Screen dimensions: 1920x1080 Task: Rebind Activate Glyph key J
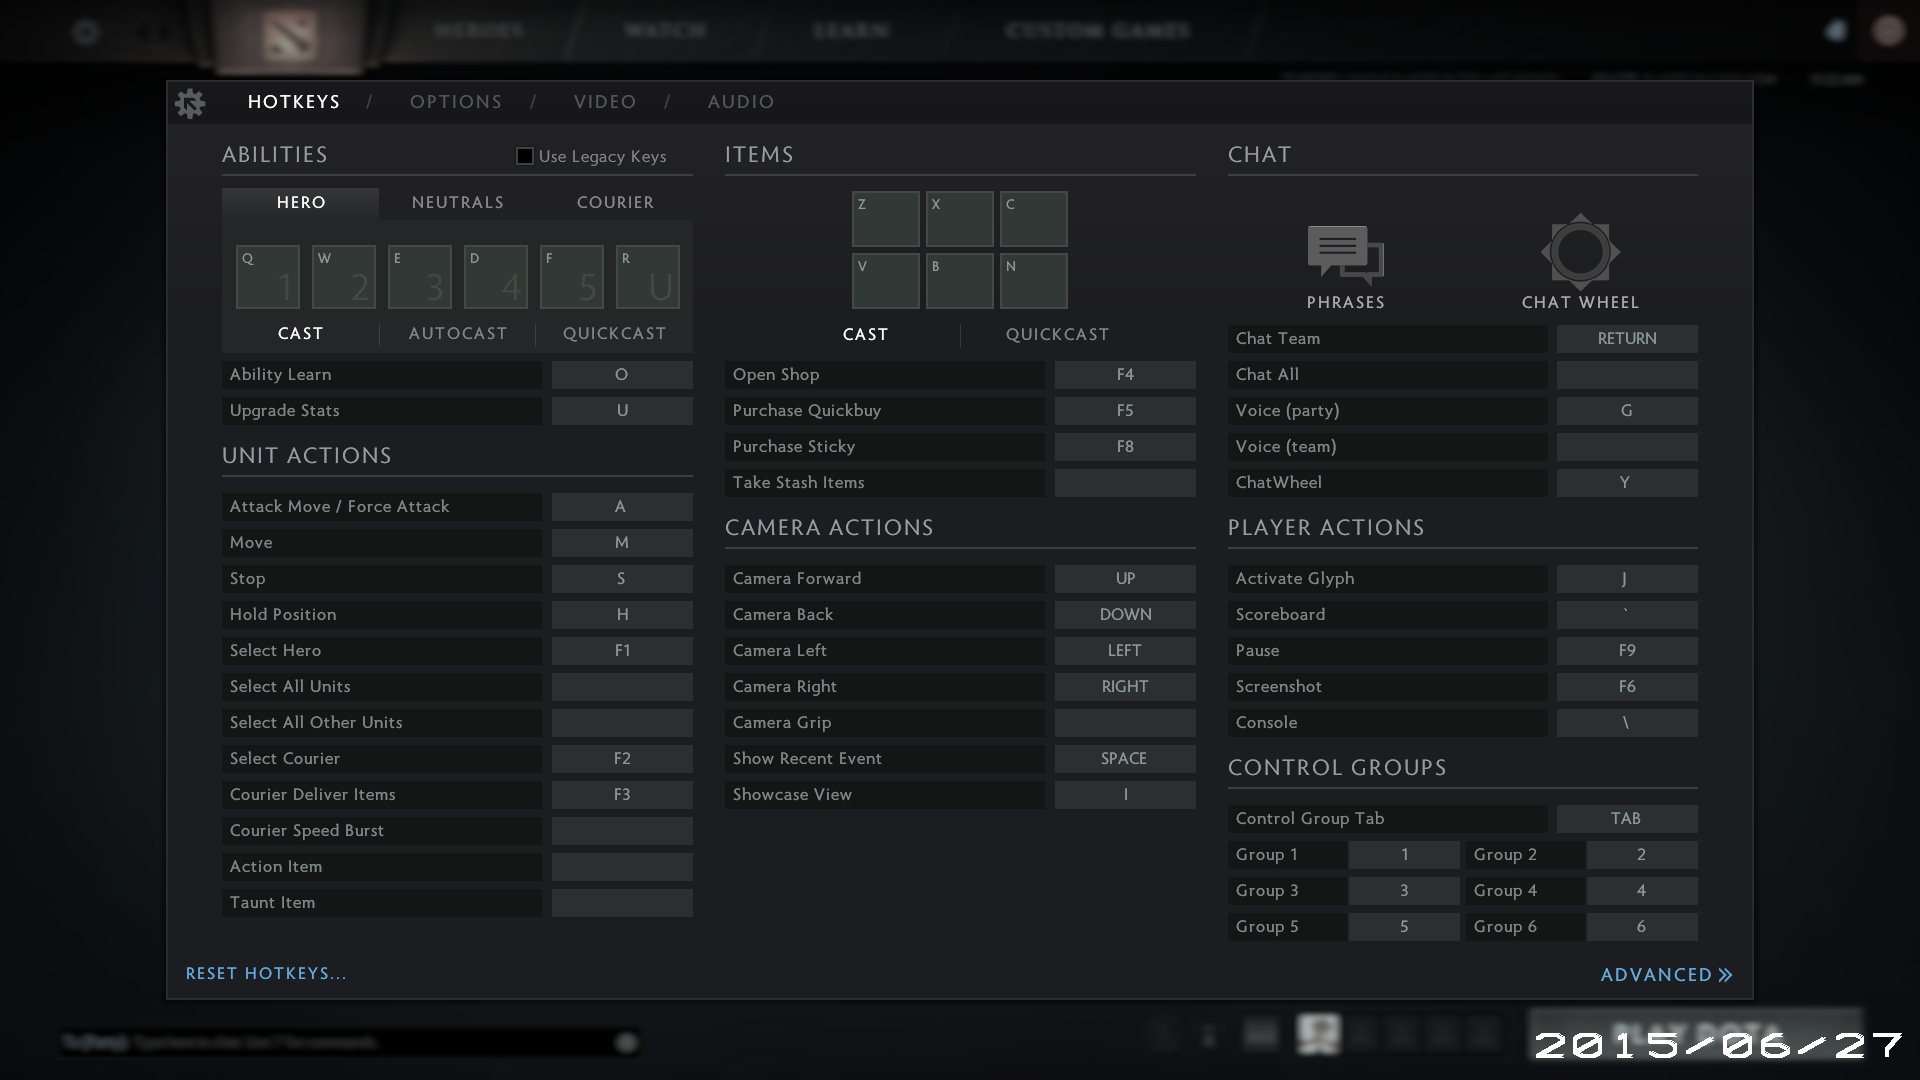[x=1627, y=579]
